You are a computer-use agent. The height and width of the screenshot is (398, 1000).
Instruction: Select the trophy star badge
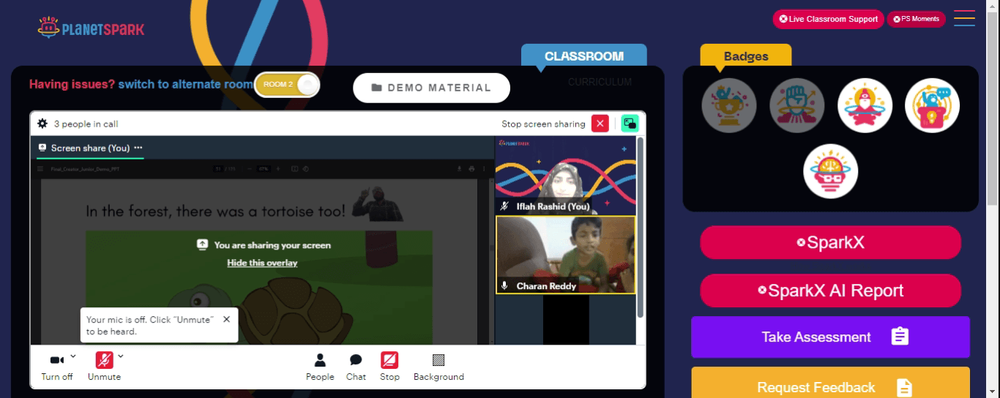pos(729,106)
